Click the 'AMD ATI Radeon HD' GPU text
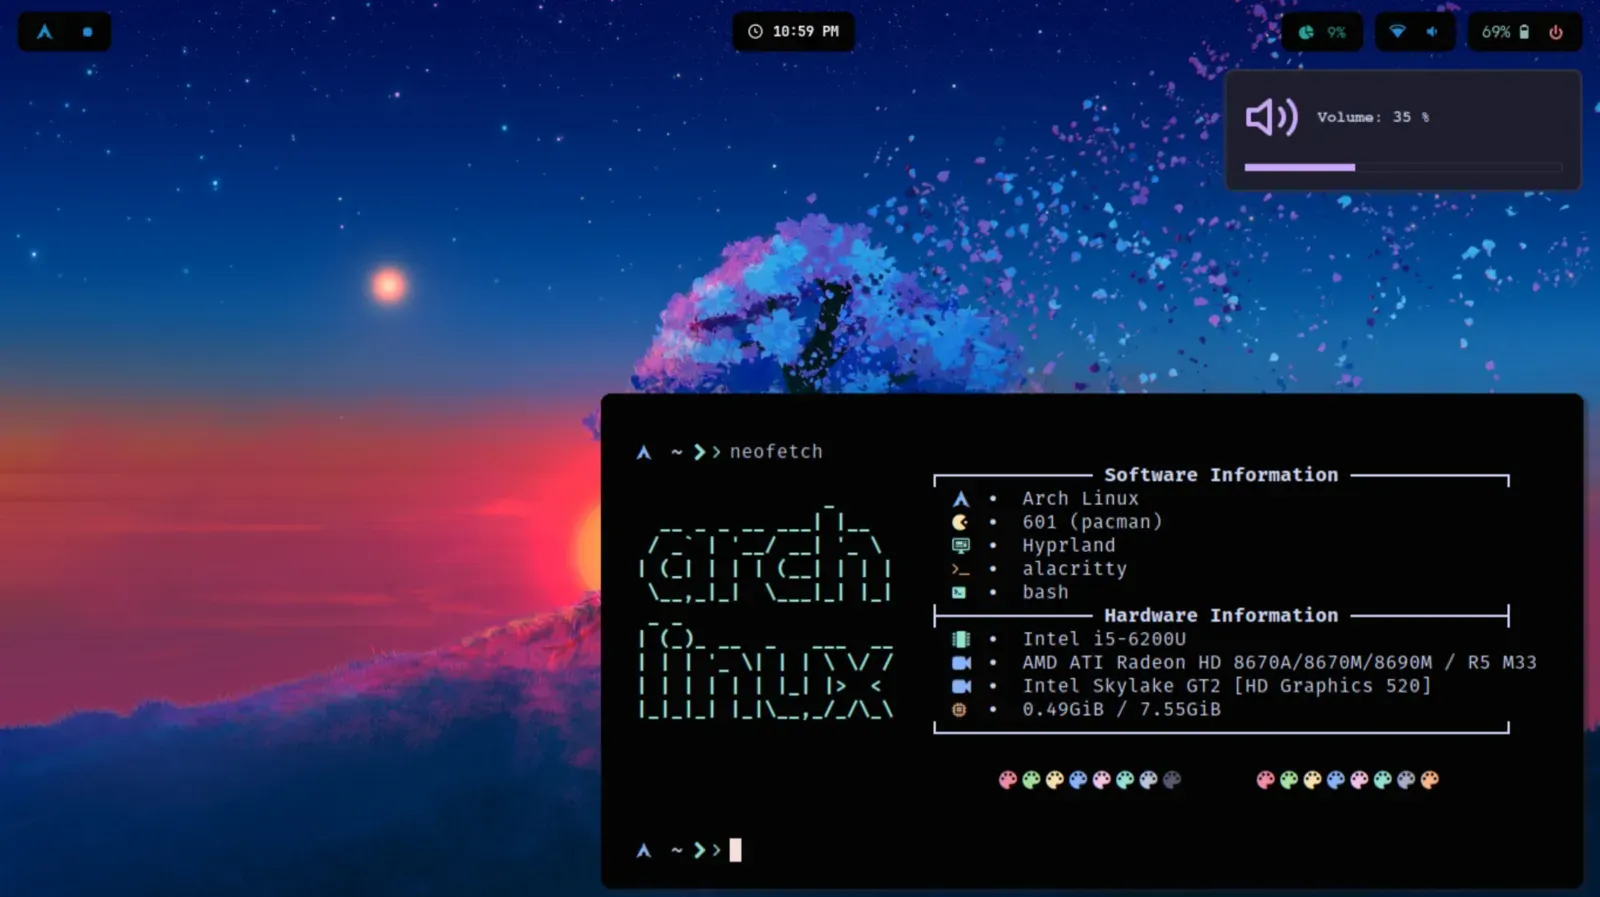This screenshot has width=1600, height=897. (1121, 662)
